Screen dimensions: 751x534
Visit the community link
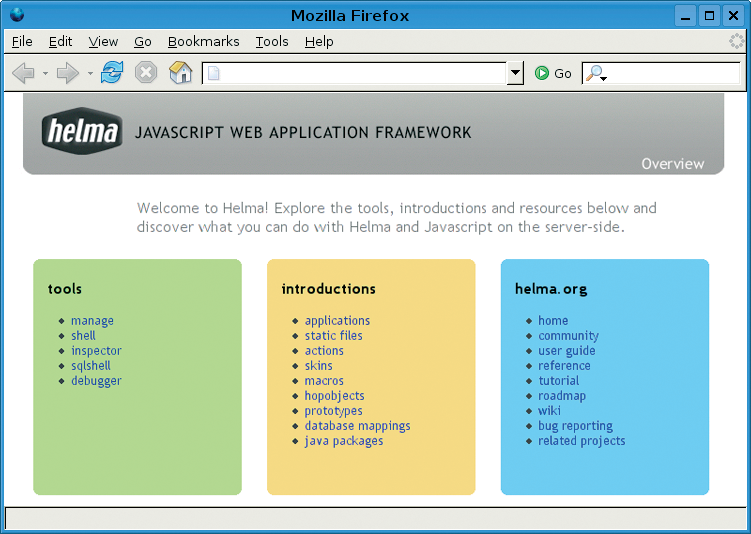pyautogui.click(x=569, y=335)
